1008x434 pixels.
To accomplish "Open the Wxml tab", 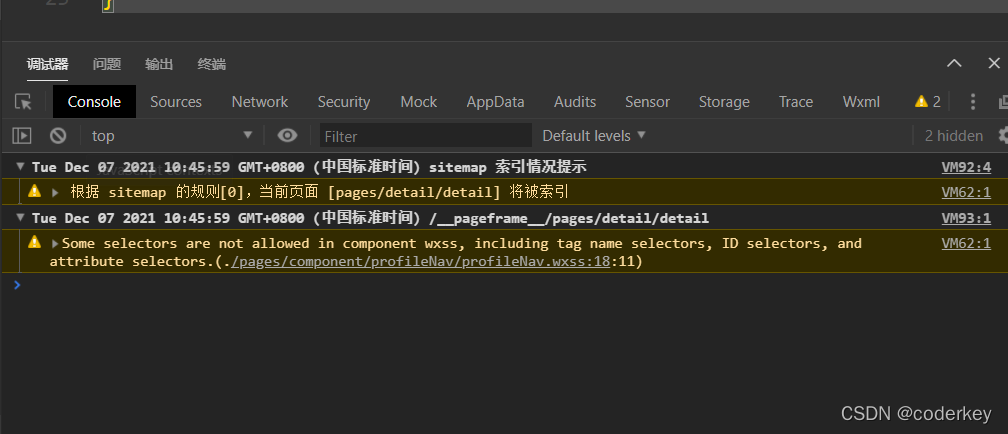I will tap(861, 102).
